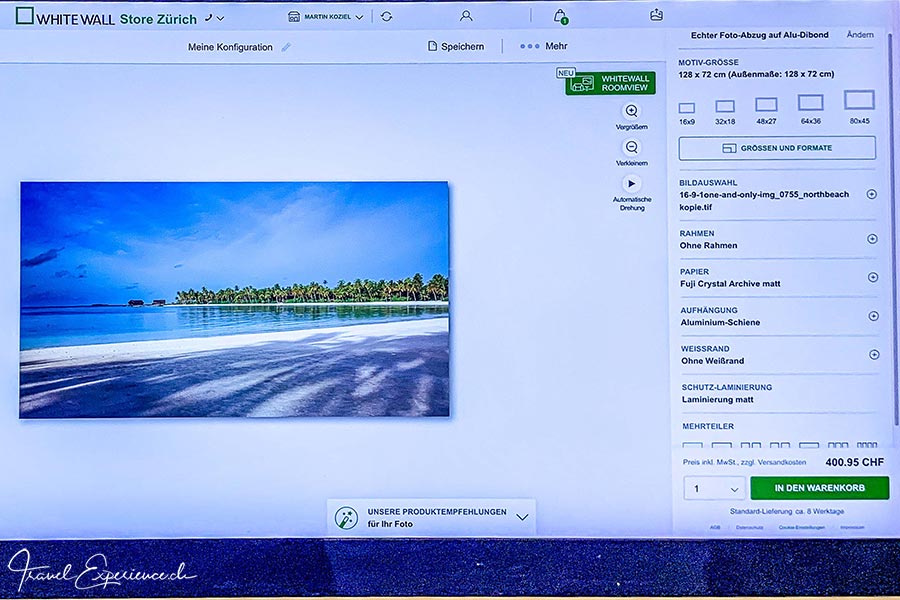Open the quantity dropdown showing 1
This screenshot has height=600, width=900.
click(713, 488)
